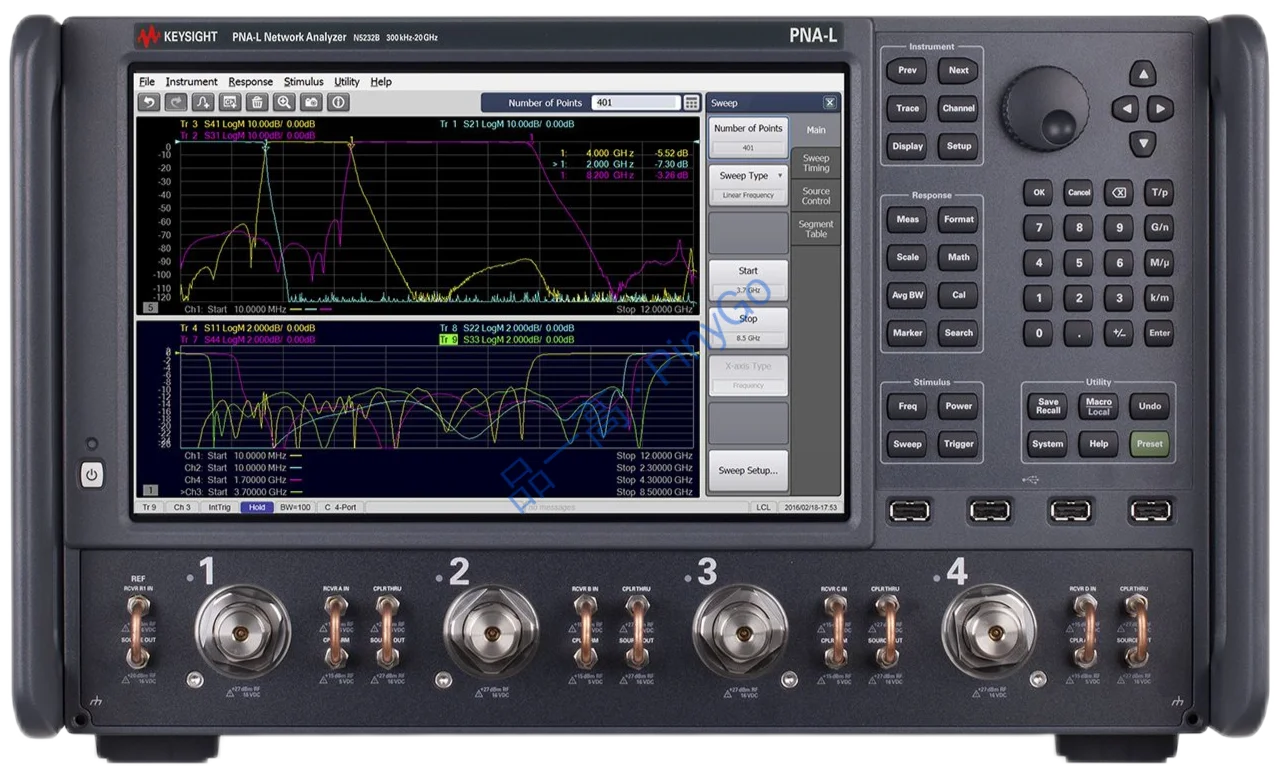Open the Utility menu
Screen dimensions: 1274x780
pyautogui.click(x=347, y=82)
